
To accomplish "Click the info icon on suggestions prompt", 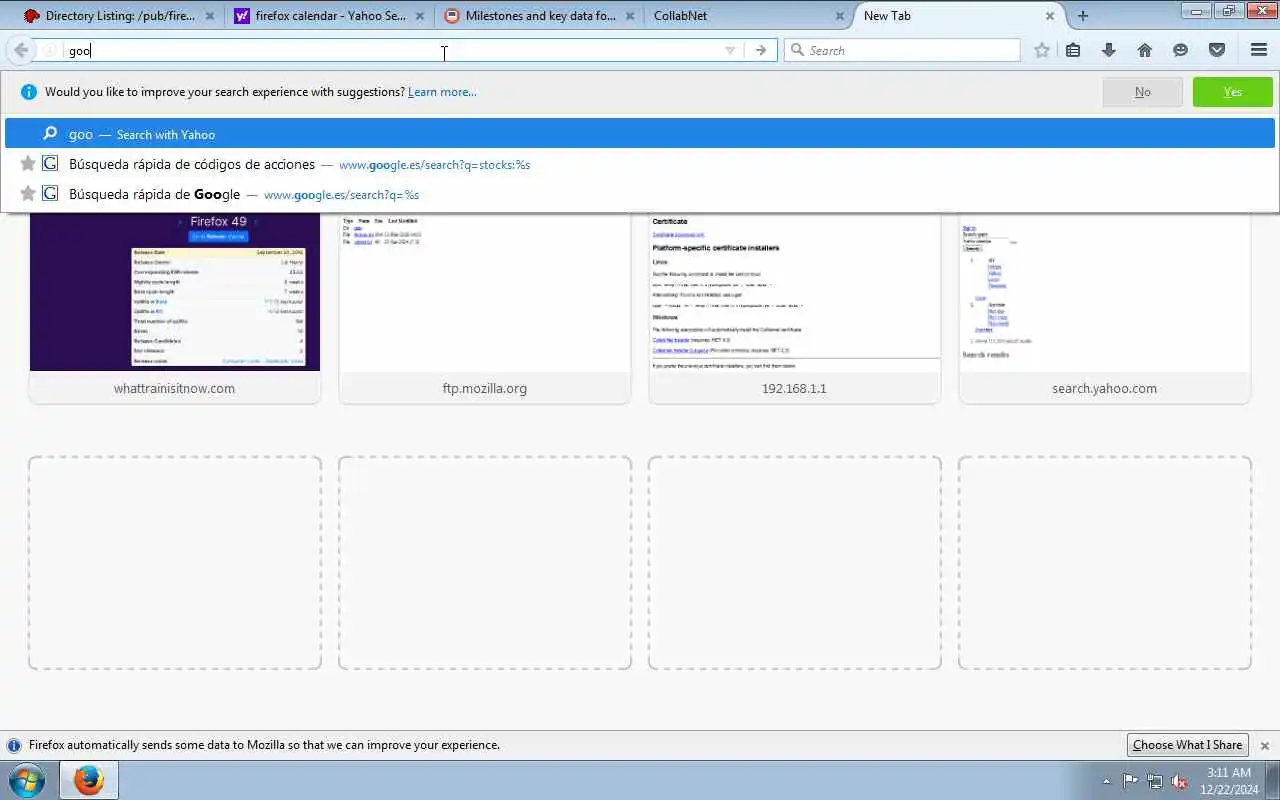I will pyautogui.click(x=28, y=92).
